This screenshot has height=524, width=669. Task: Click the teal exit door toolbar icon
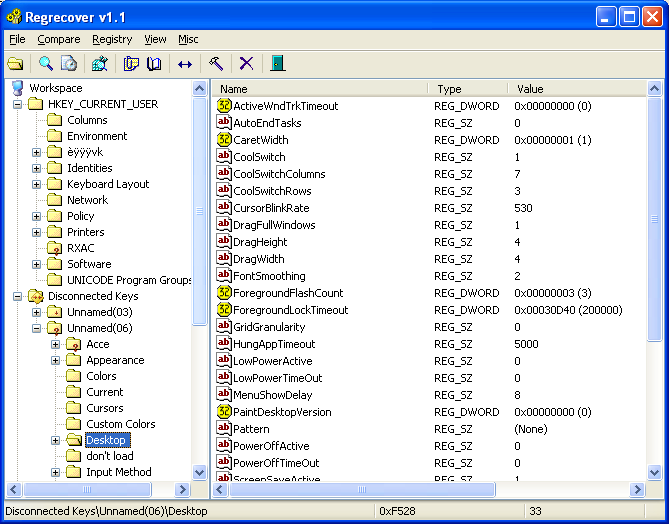pos(278,64)
